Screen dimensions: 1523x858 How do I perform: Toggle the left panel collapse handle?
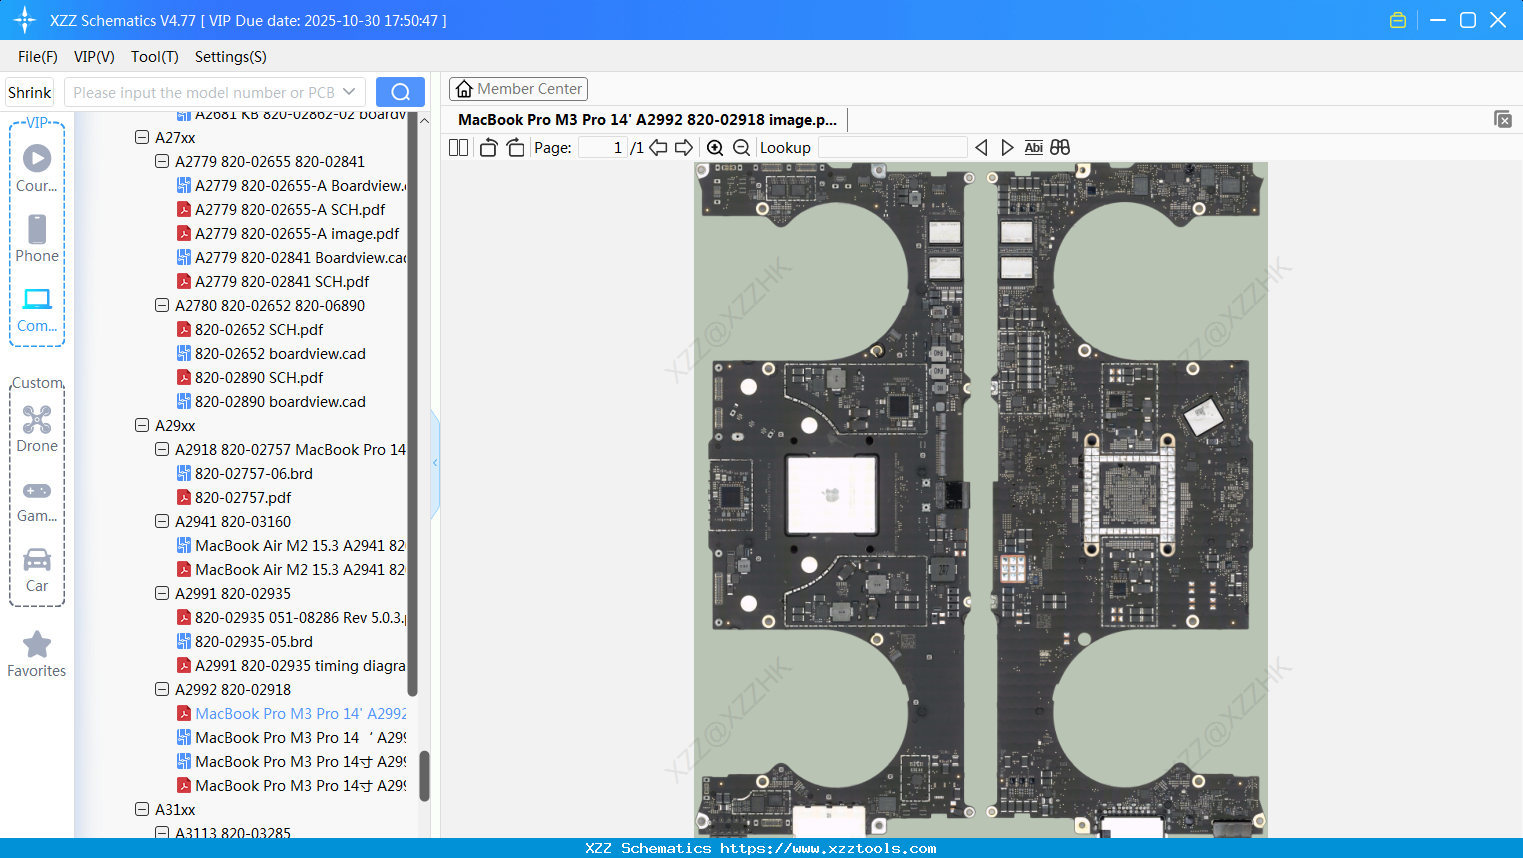pos(435,463)
